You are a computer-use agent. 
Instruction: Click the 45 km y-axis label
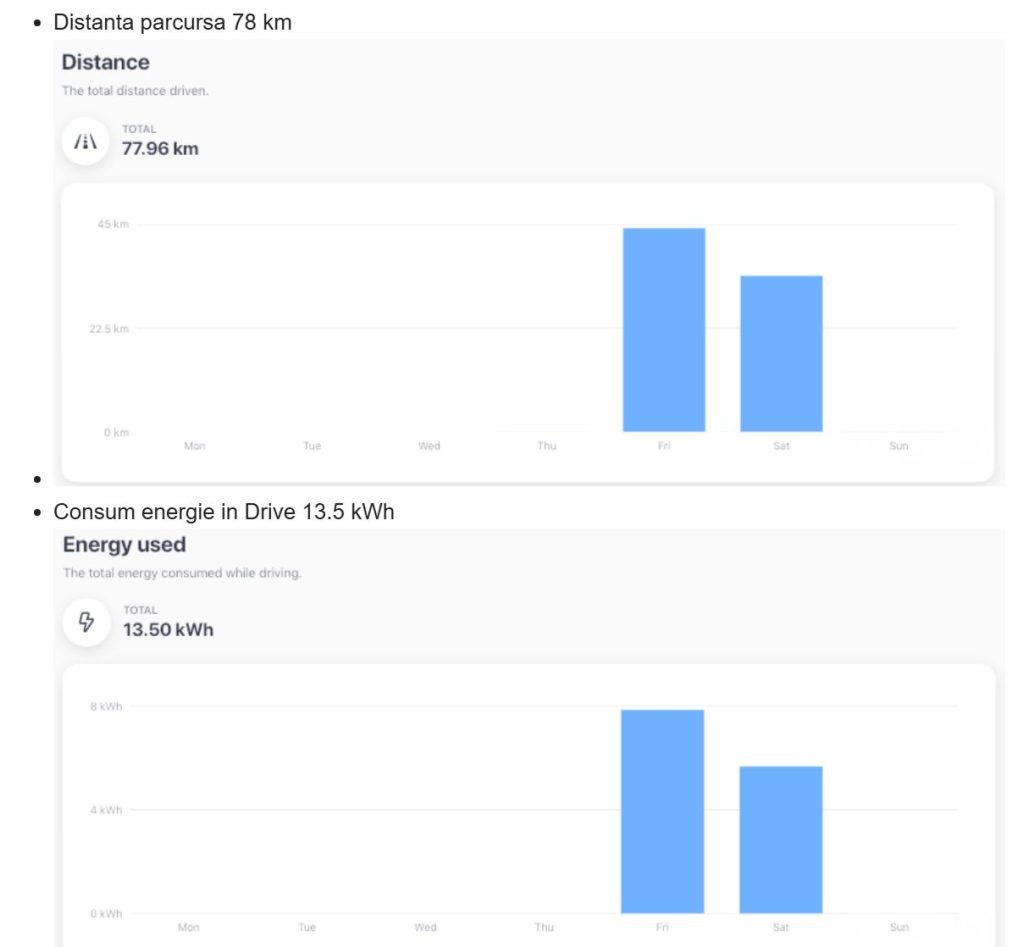tap(113, 224)
